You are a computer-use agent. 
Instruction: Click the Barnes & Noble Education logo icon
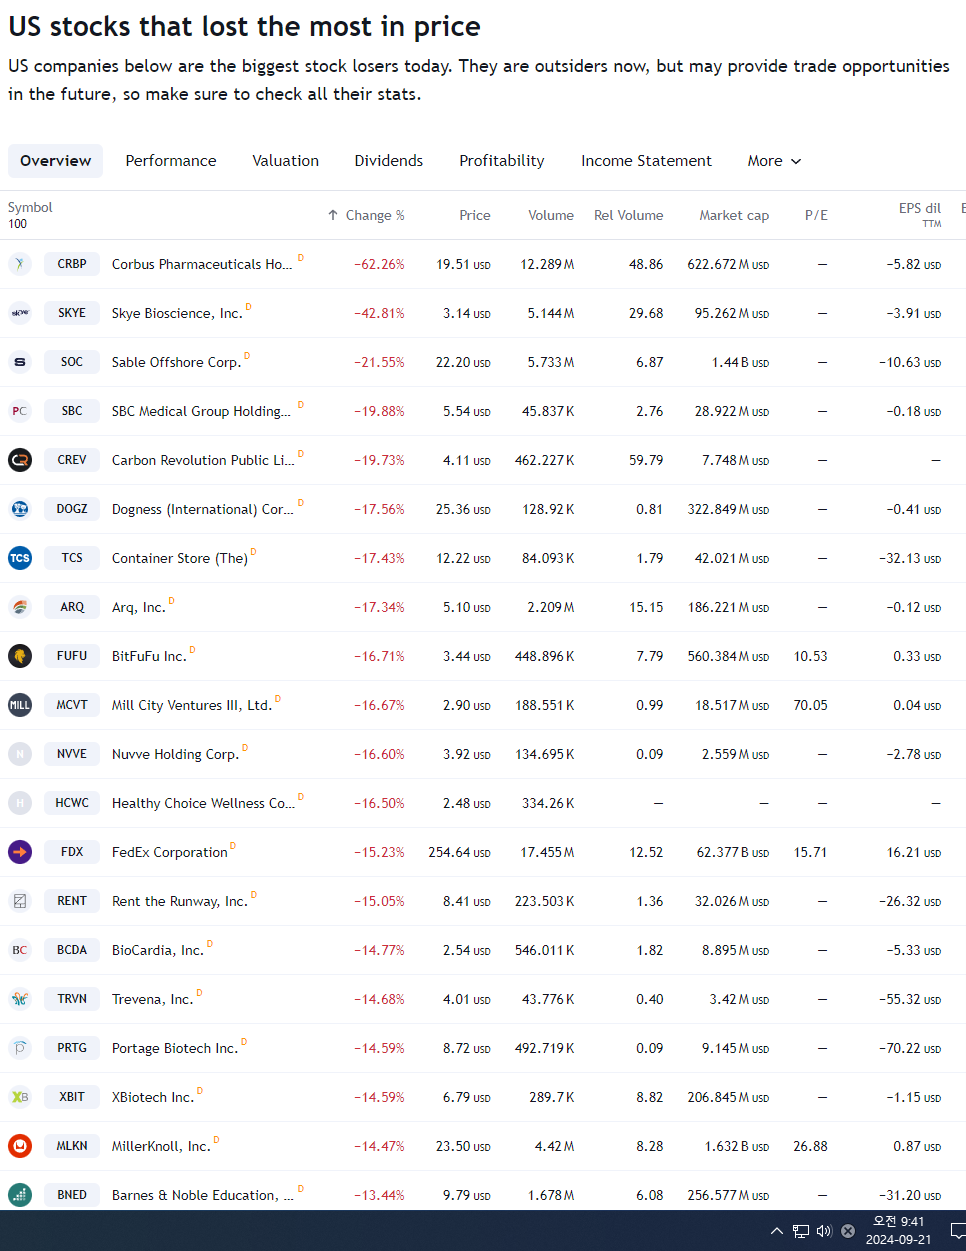tap(20, 1195)
